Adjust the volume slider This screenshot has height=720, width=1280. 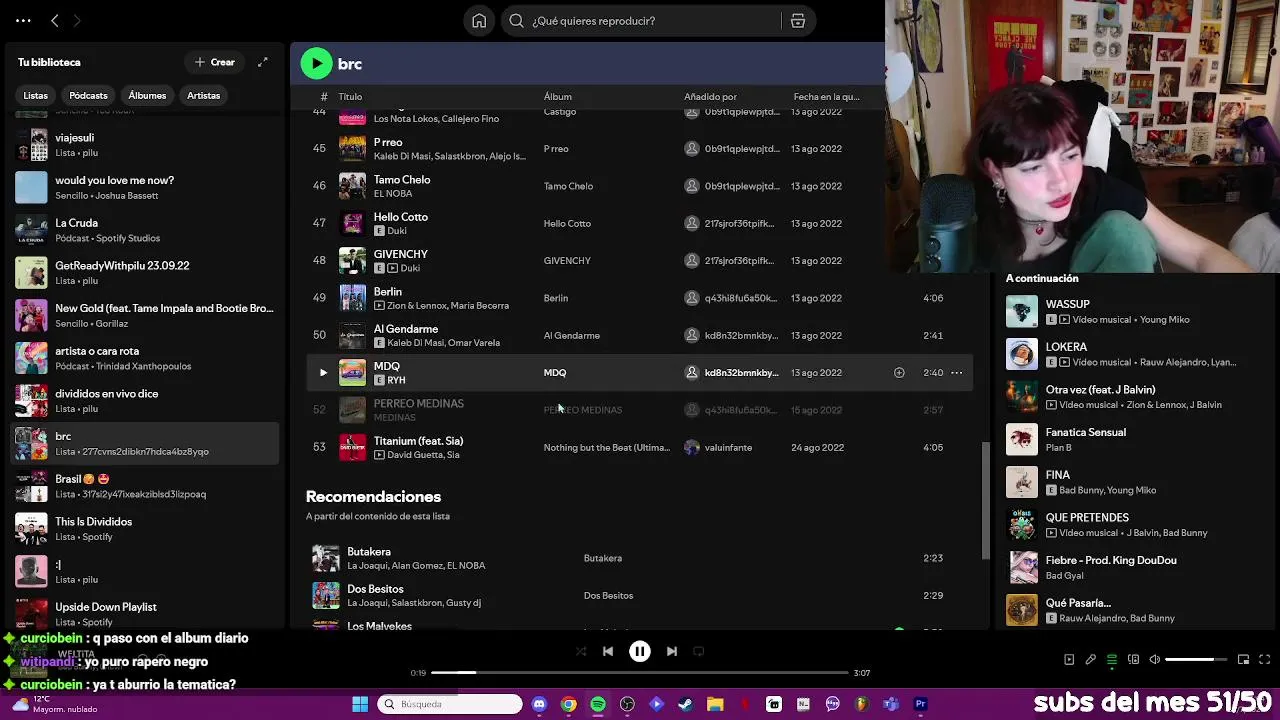(1196, 660)
